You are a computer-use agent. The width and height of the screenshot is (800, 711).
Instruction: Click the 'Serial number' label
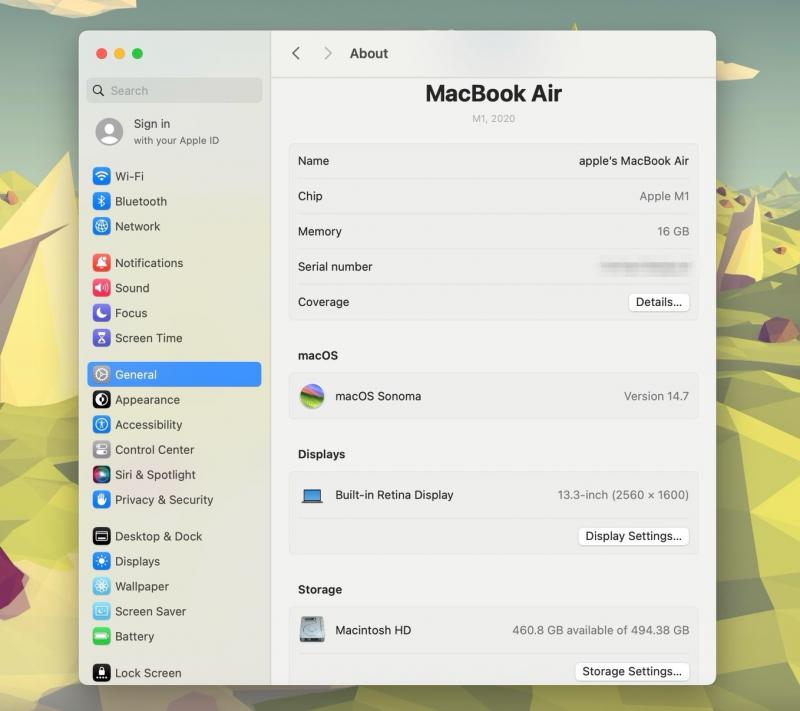[x=335, y=266]
